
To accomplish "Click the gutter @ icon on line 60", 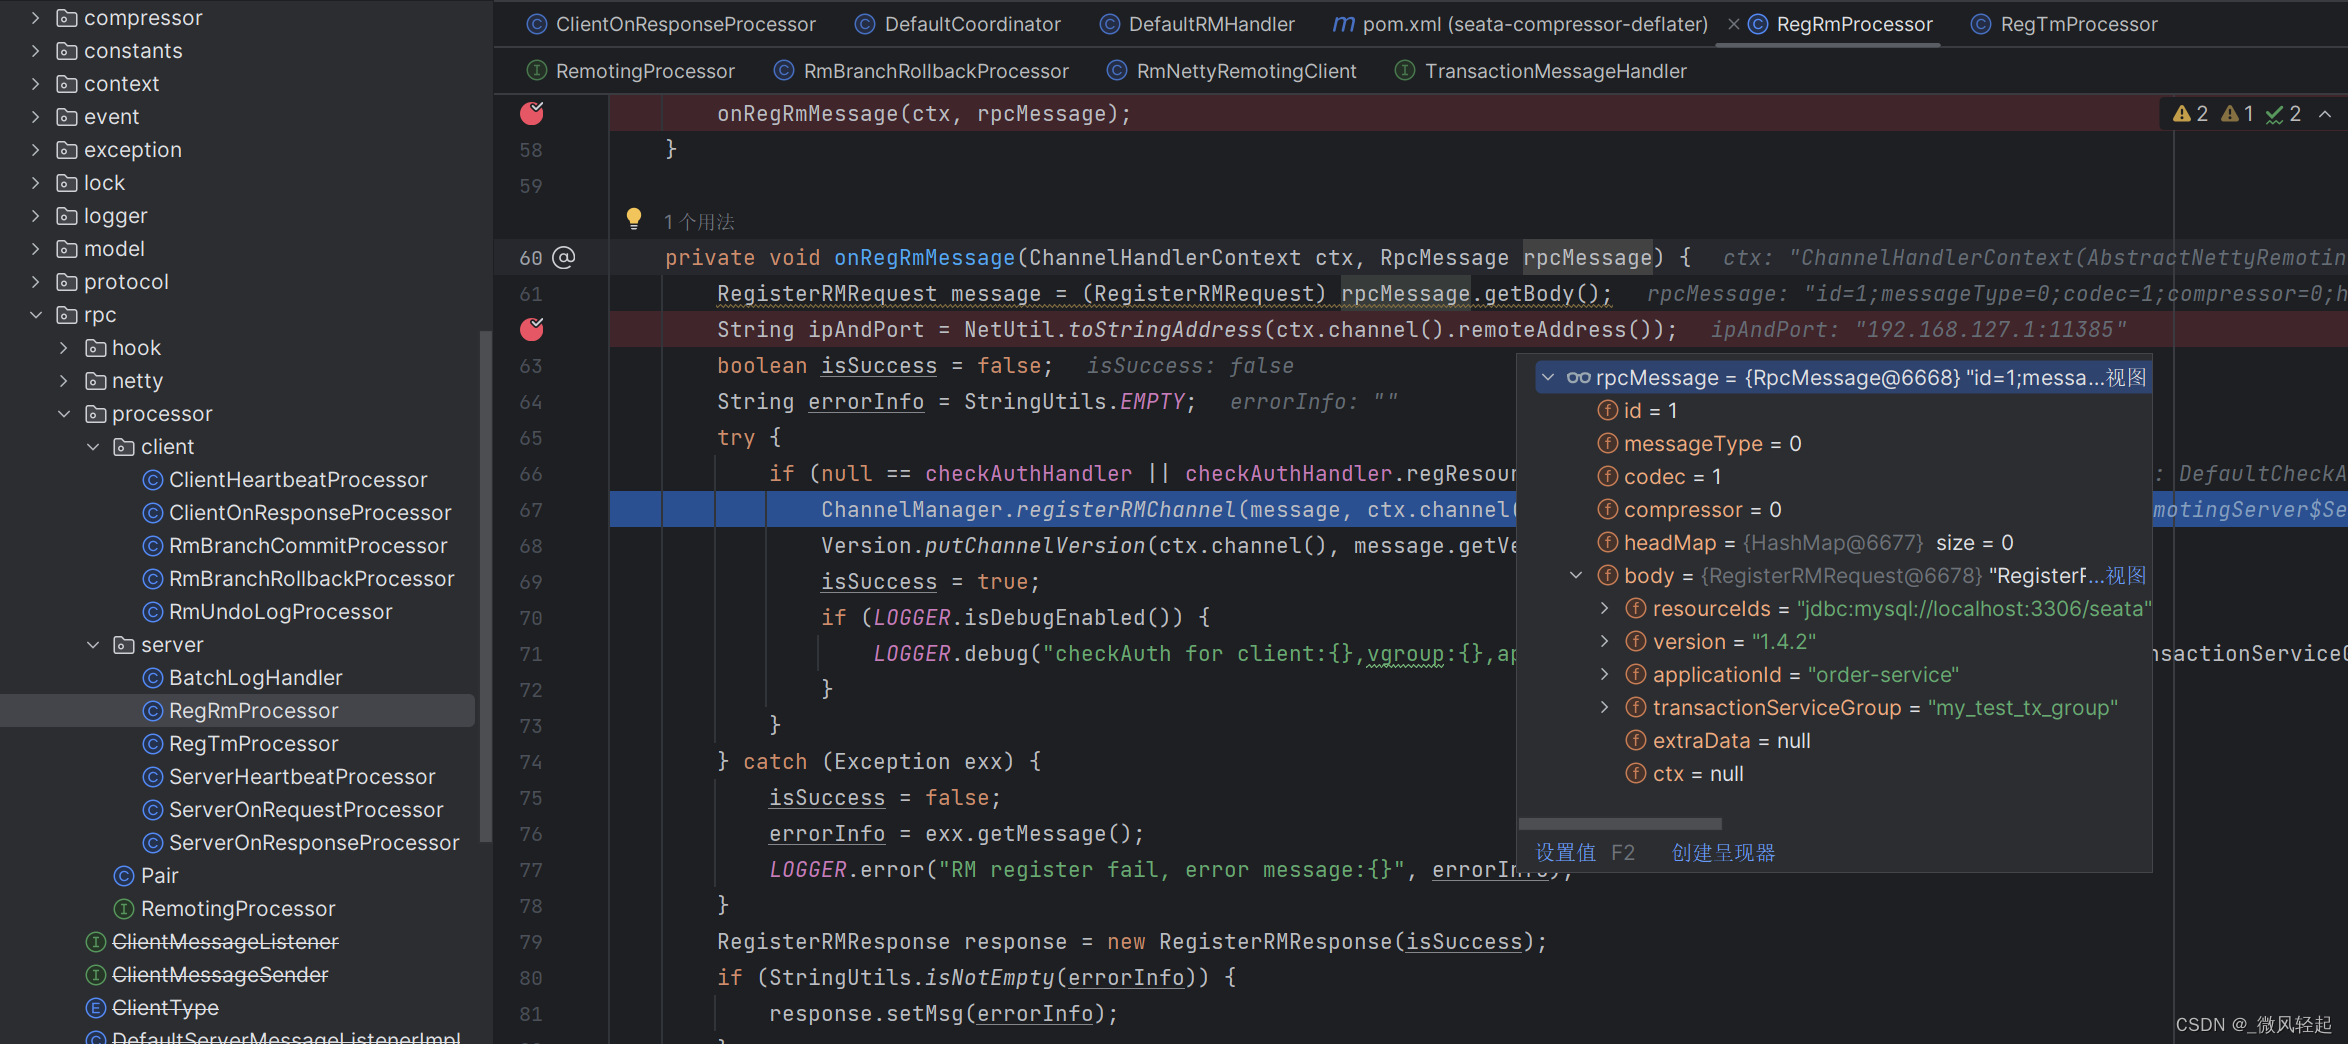I will [x=564, y=258].
